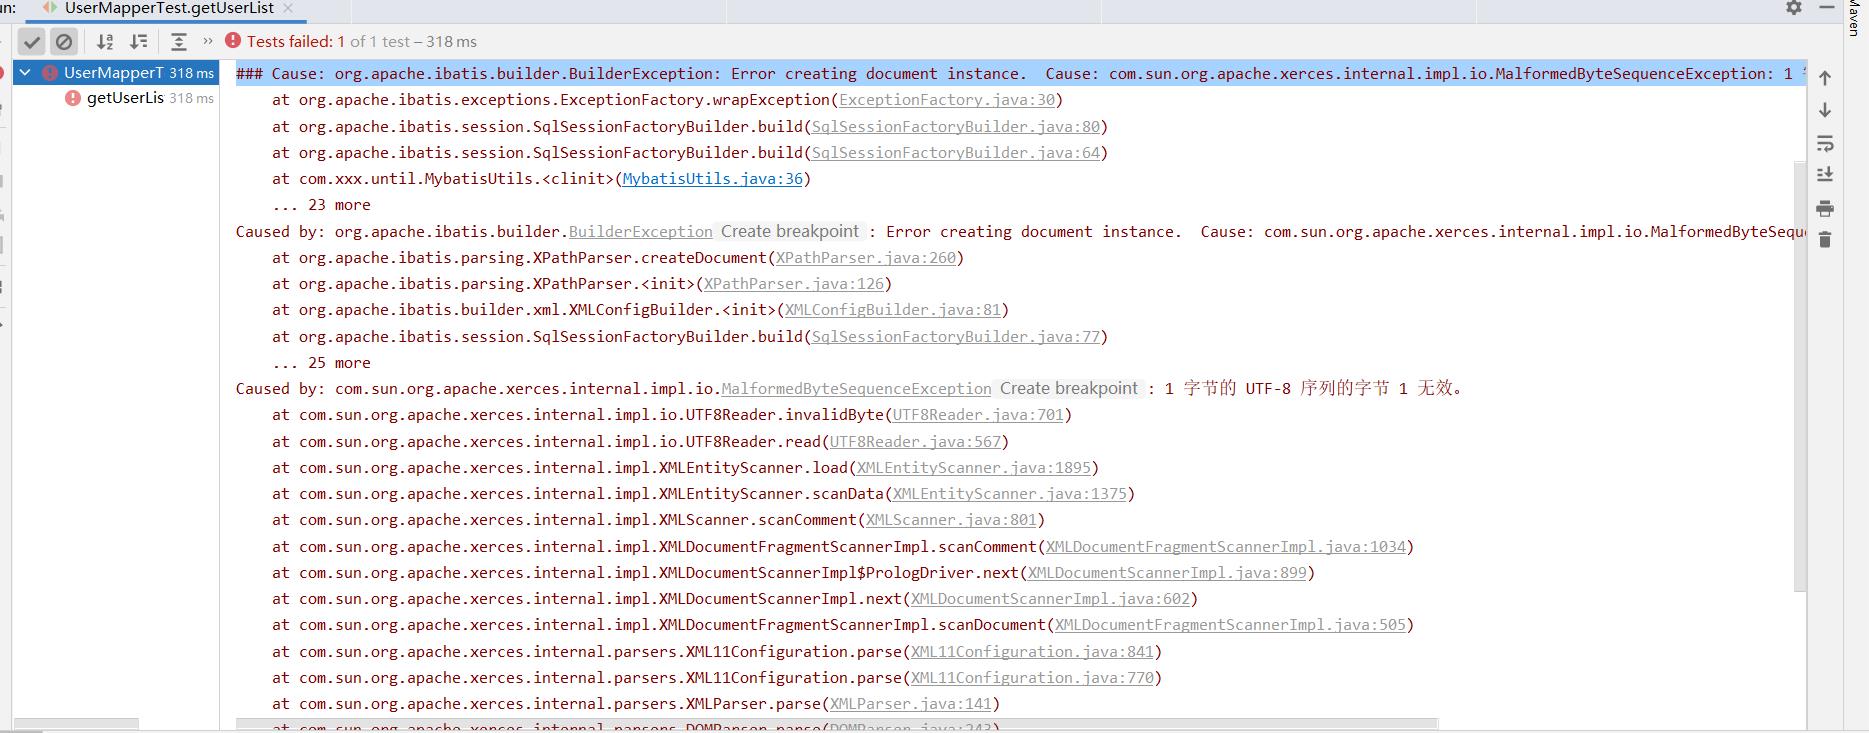This screenshot has width=1869, height=733.
Task: Close the UserMapperTest.getUserList tab
Action: pos(288,8)
